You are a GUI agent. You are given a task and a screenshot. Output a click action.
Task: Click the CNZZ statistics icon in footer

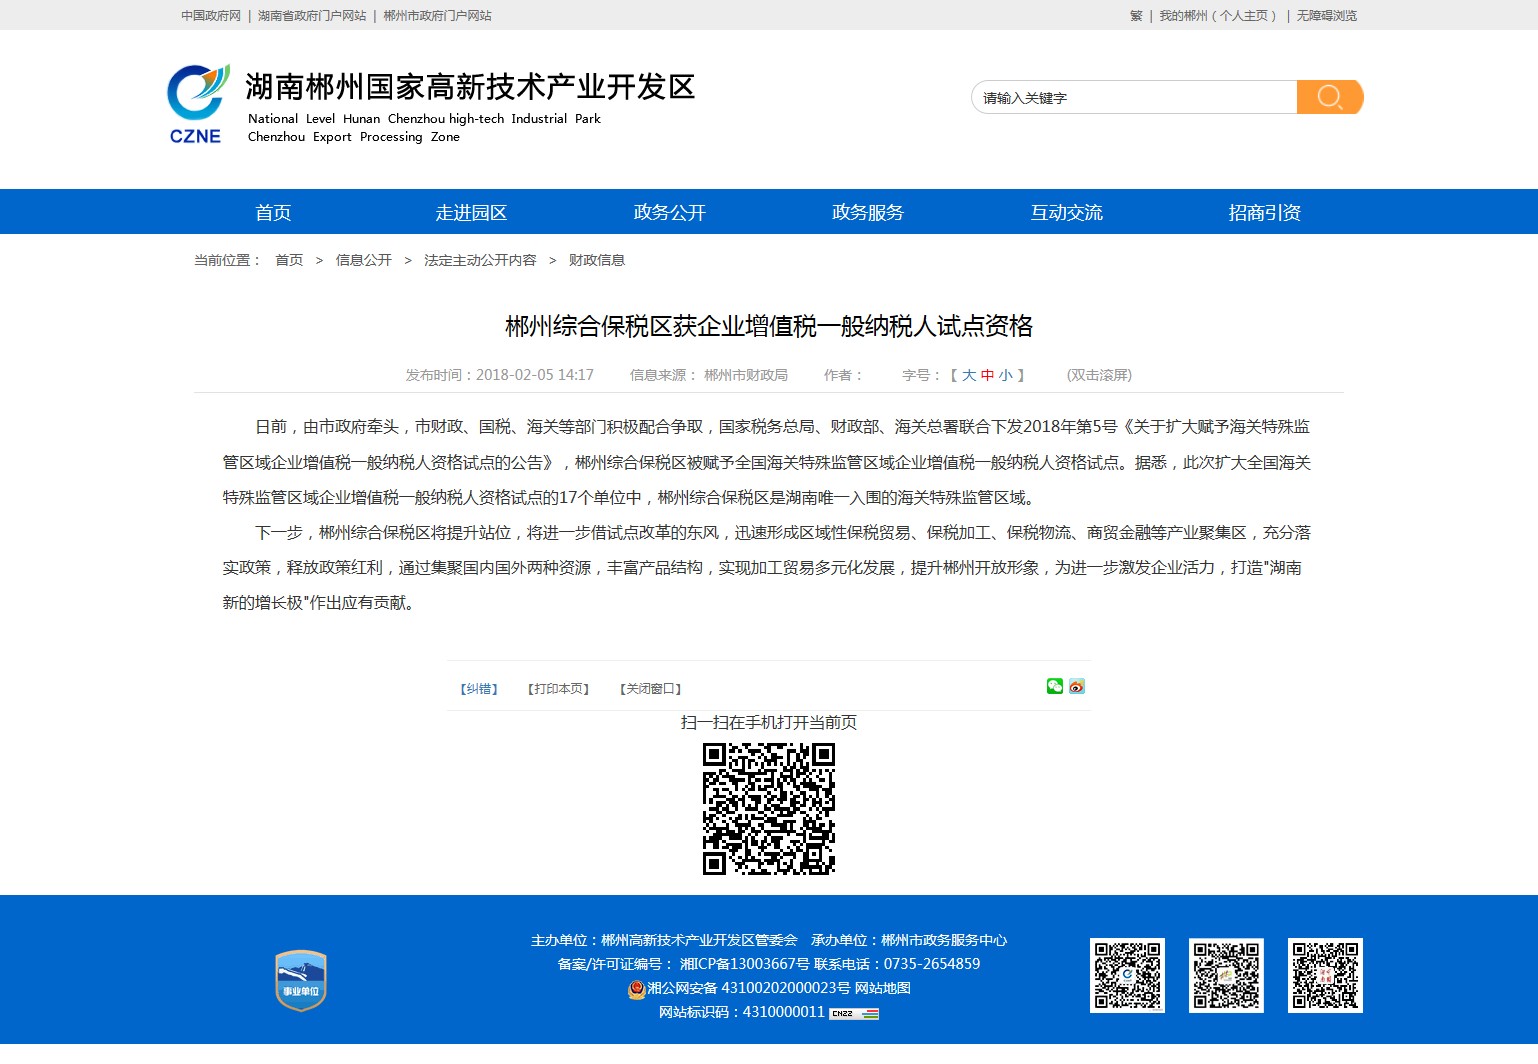(854, 1013)
